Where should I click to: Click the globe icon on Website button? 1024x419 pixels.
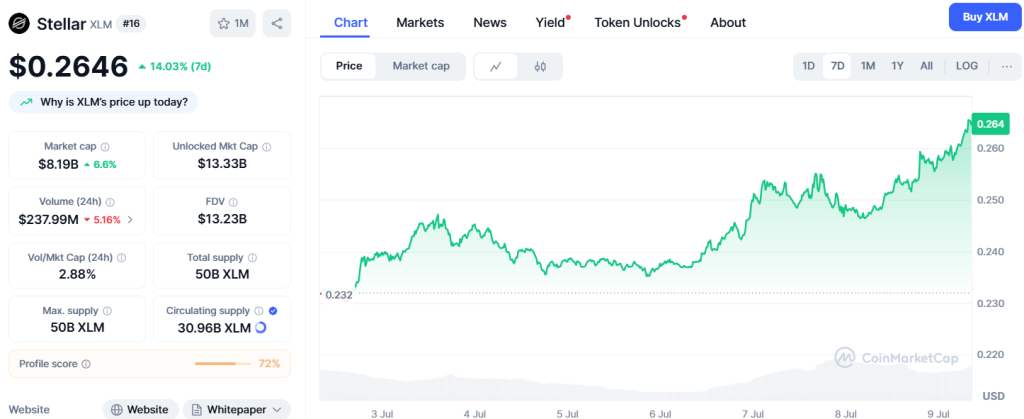click(117, 410)
